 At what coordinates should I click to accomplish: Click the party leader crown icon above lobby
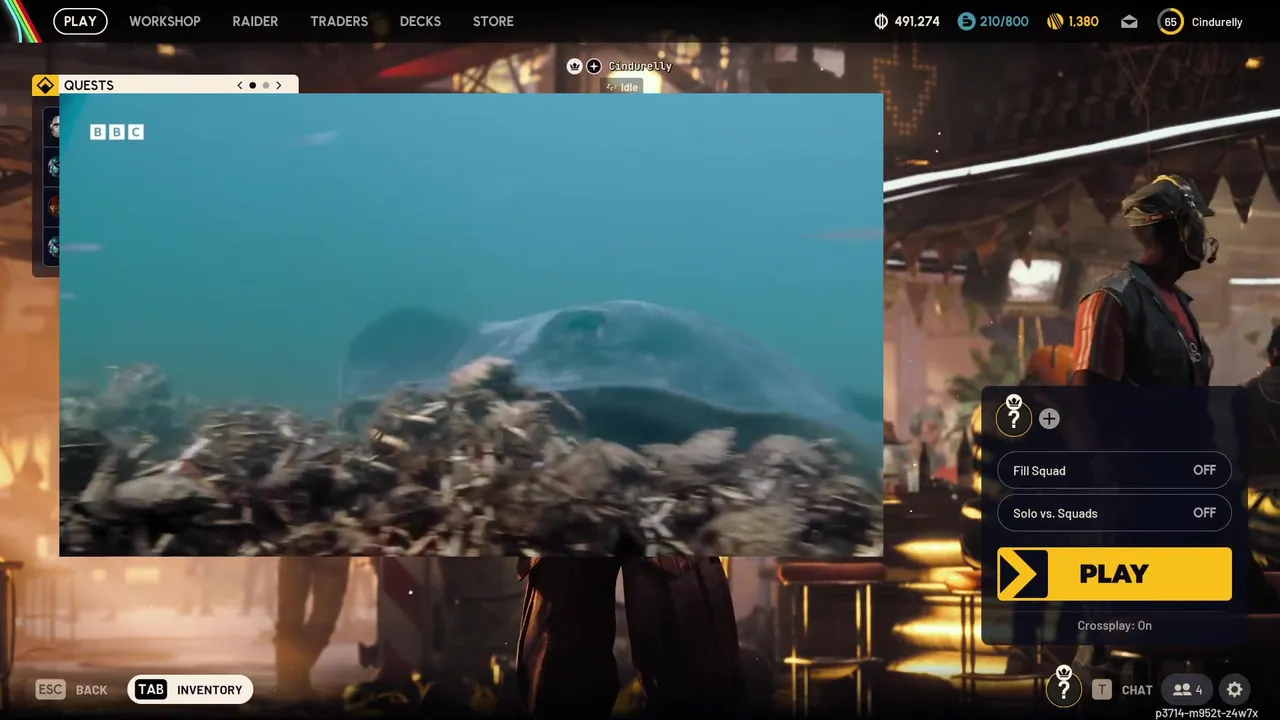(575, 66)
